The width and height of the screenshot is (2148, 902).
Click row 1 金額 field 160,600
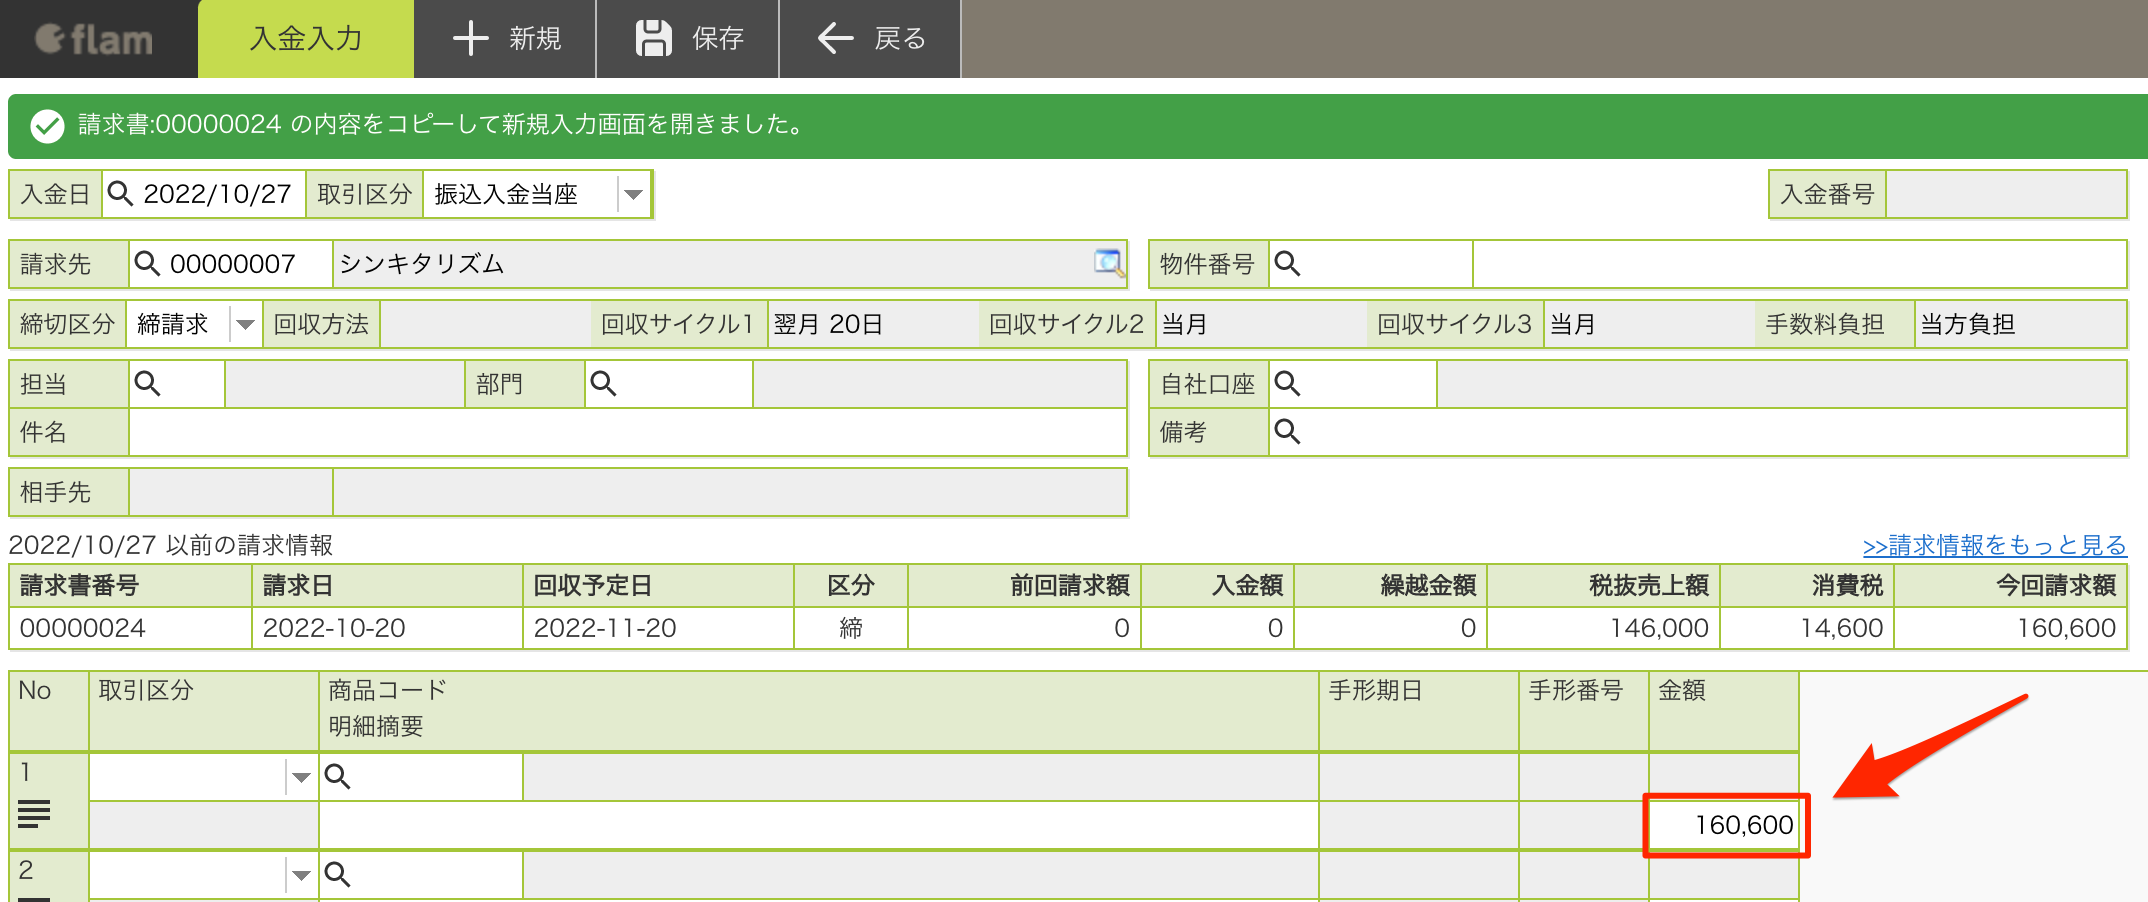1724,825
